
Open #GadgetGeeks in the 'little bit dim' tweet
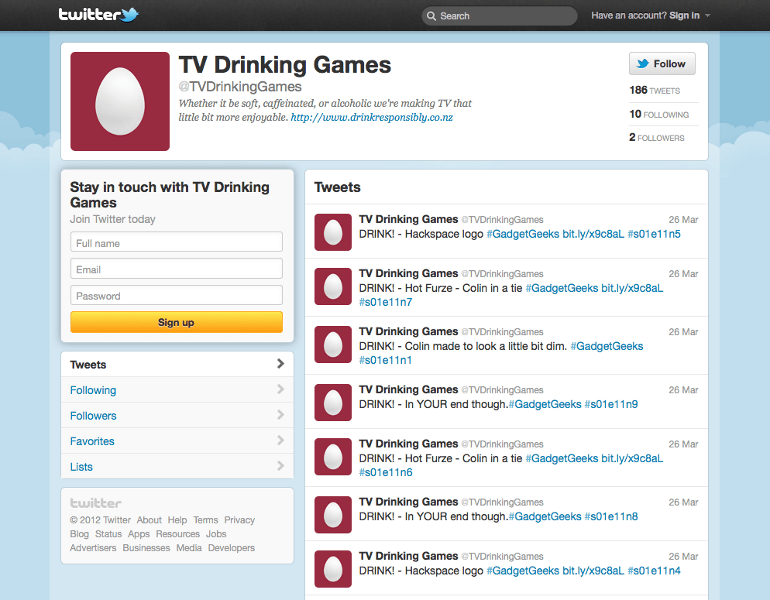pyautogui.click(x=606, y=347)
